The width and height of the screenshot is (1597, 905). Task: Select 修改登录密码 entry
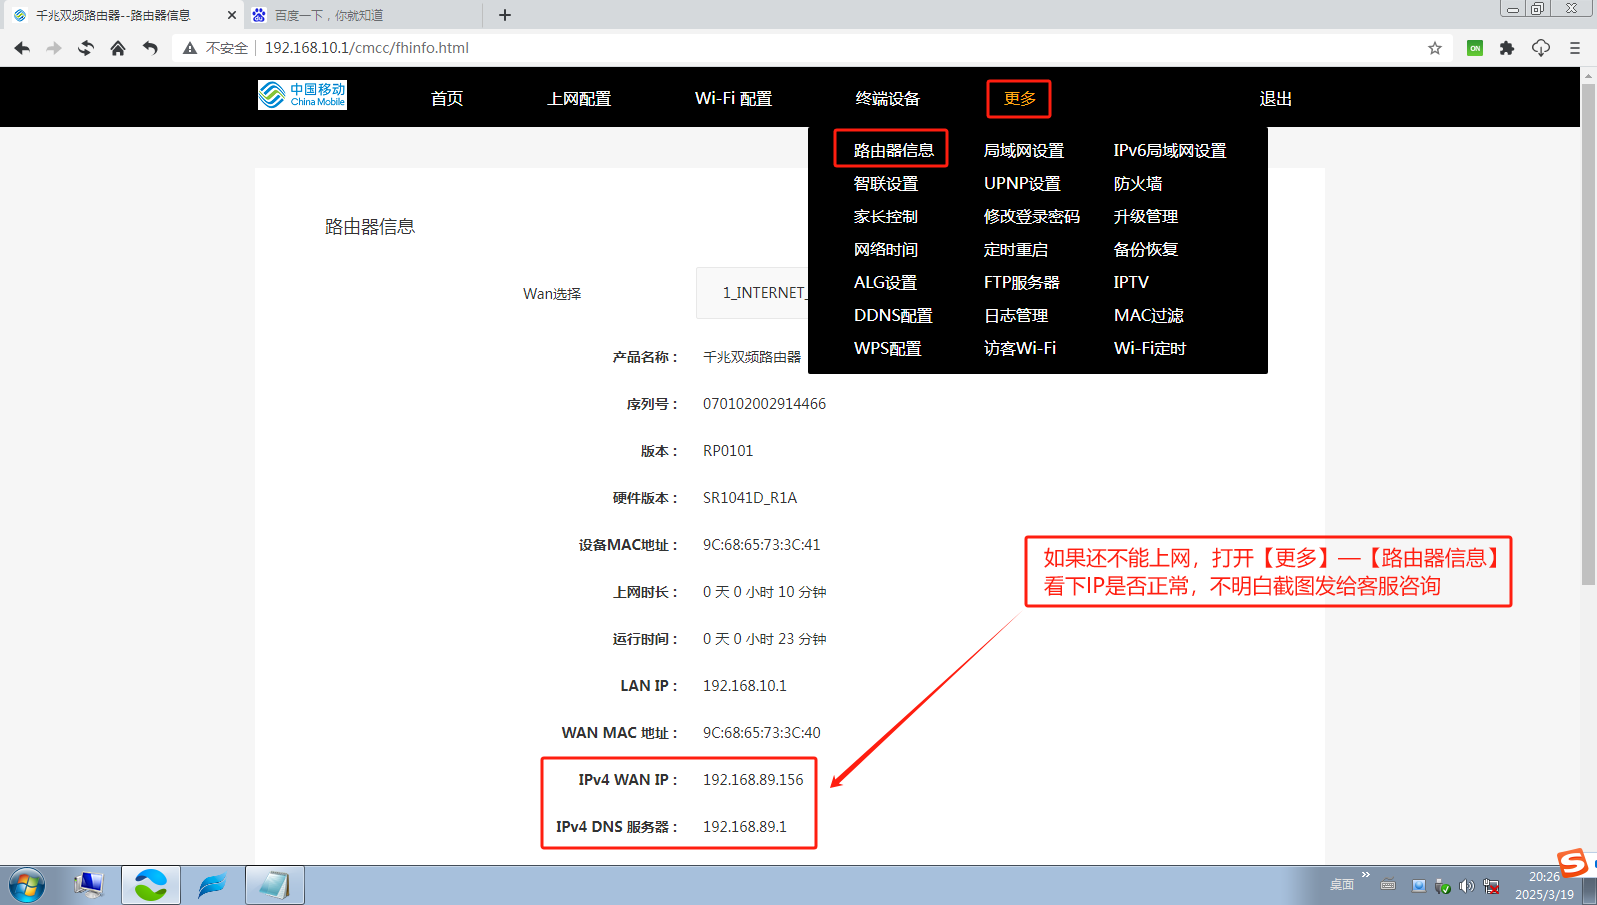1032,216
